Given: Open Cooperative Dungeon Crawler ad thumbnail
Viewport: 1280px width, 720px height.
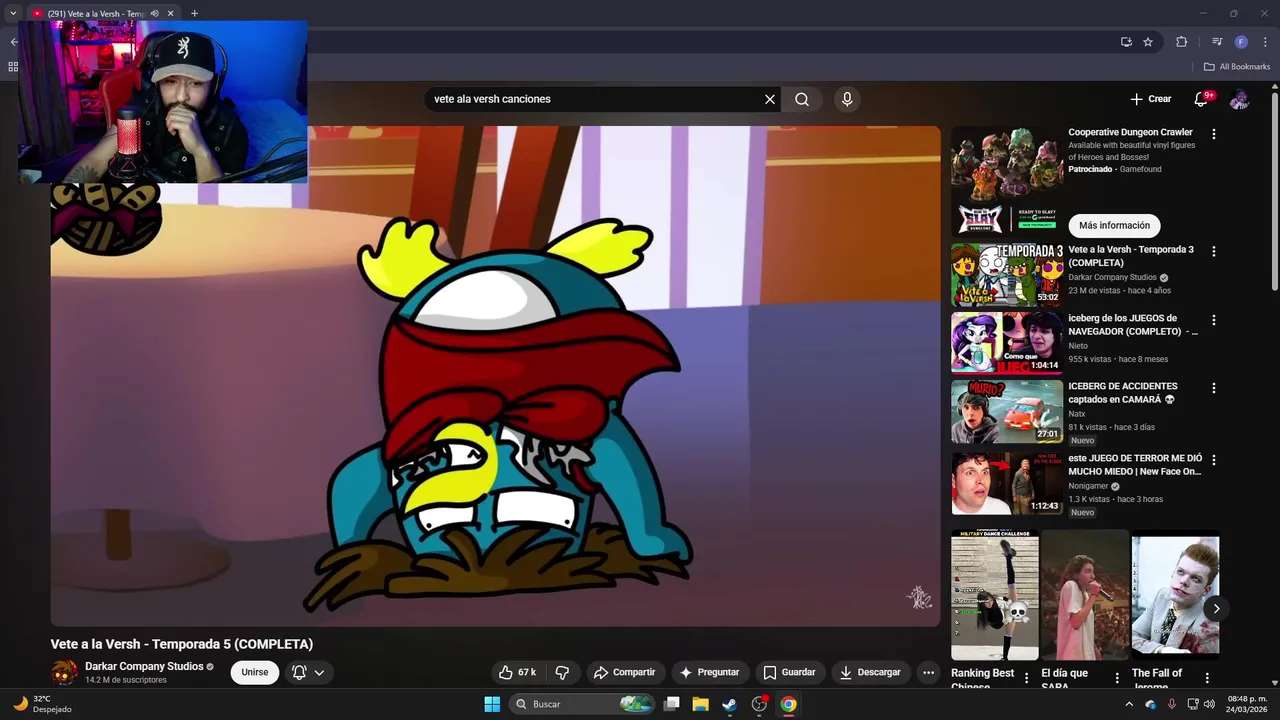Looking at the screenshot, I should click(1007, 181).
